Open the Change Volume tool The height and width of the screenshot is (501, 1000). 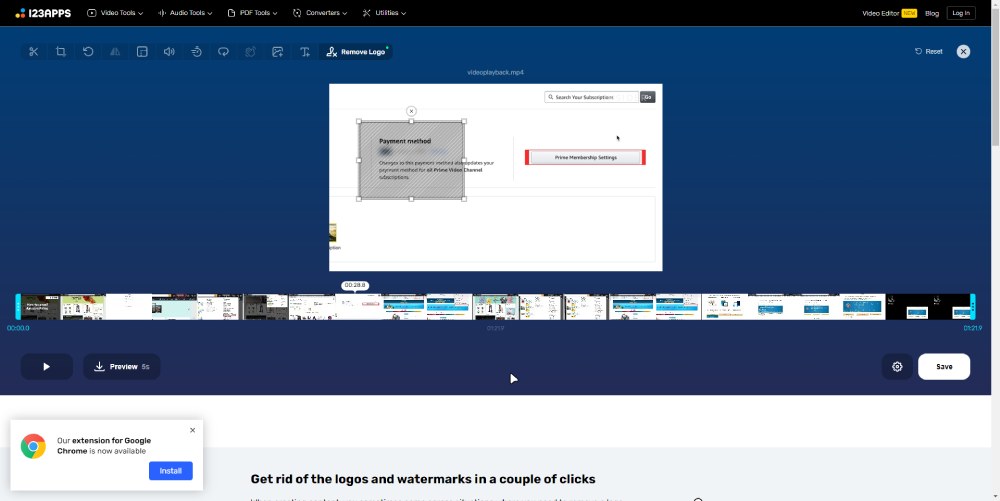(x=169, y=52)
